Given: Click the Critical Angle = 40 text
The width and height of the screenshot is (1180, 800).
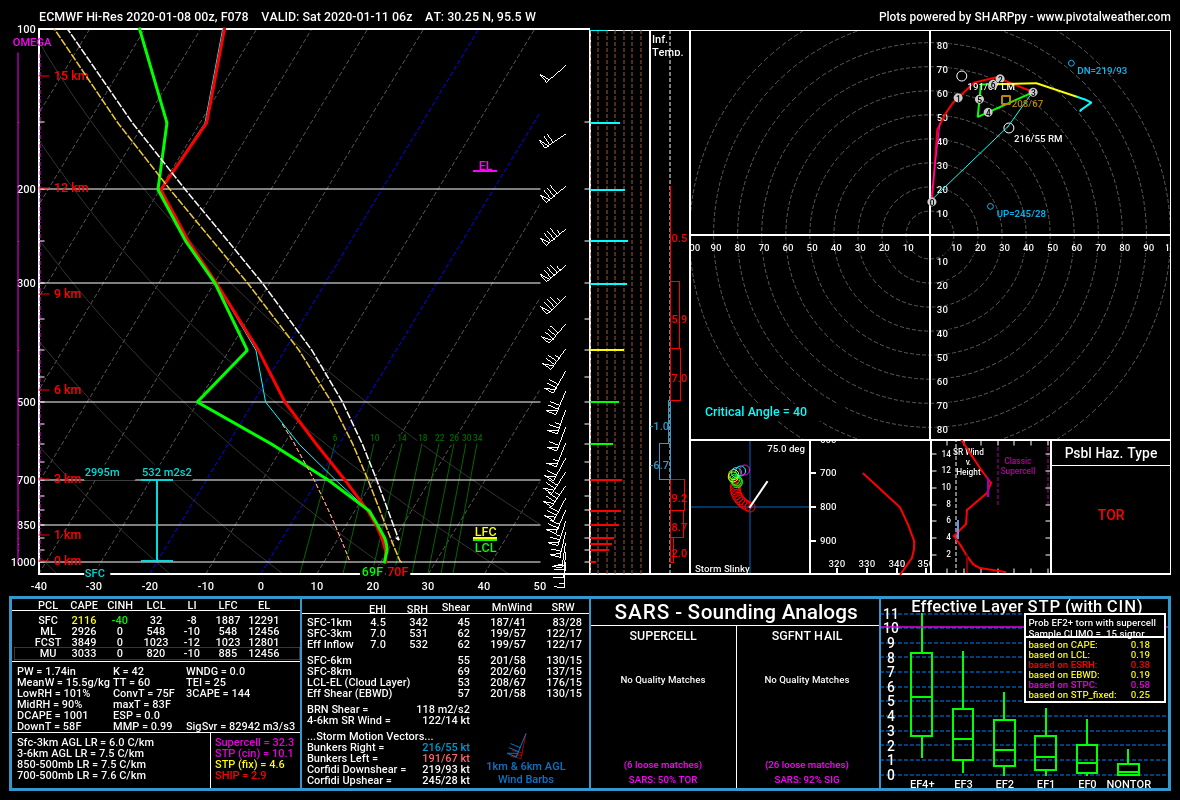Looking at the screenshot, I should [756, 412].
